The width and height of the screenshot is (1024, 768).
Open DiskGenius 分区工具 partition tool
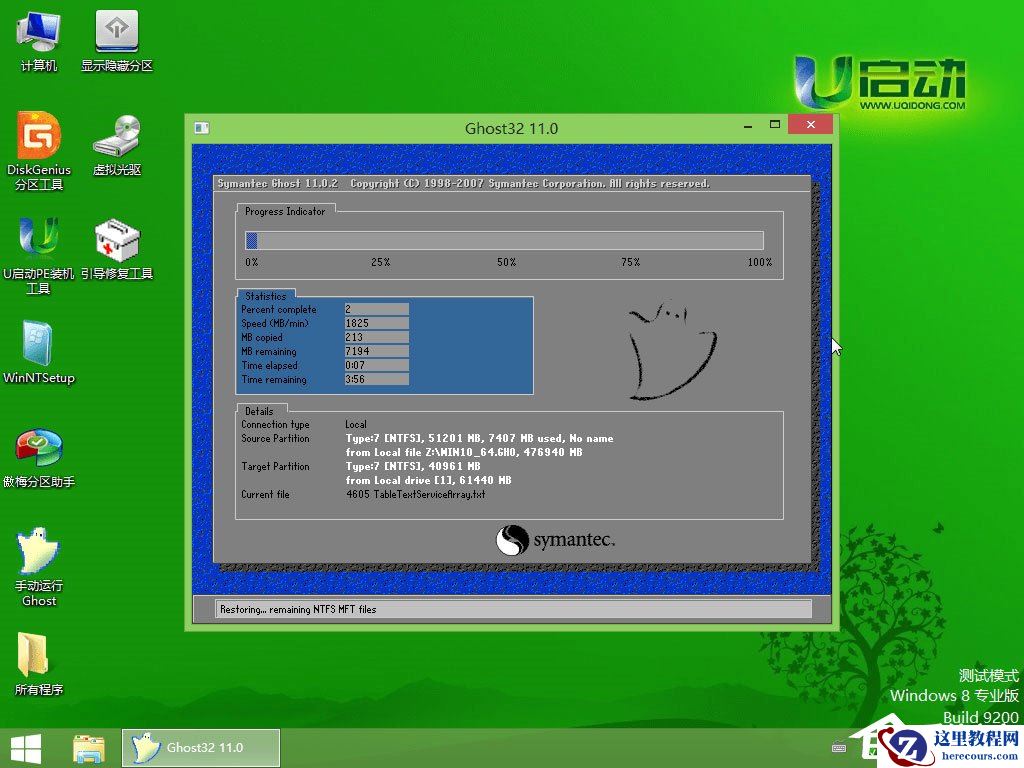click(x=38, y=150)
